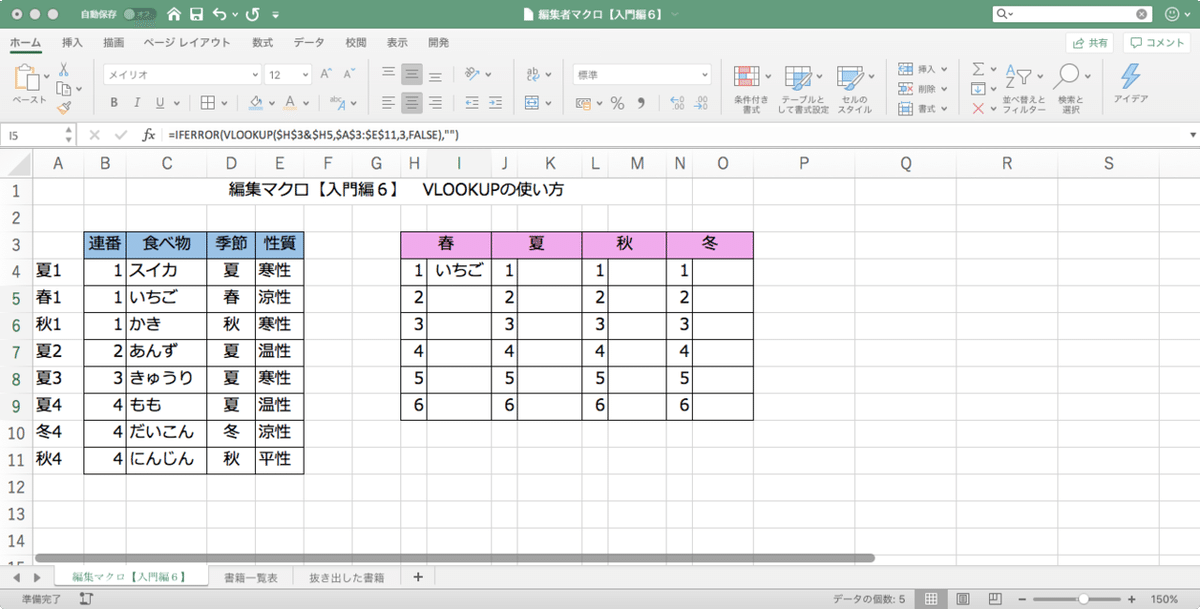Open cell styles (セルのスタイル)

click(854, 89)
